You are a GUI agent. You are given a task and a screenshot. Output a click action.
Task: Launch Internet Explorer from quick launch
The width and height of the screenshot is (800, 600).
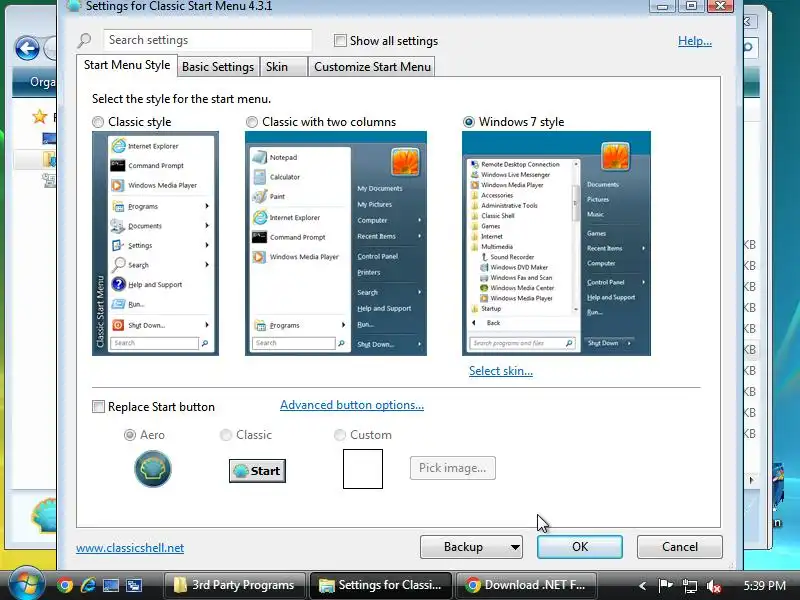coord(88,585)
